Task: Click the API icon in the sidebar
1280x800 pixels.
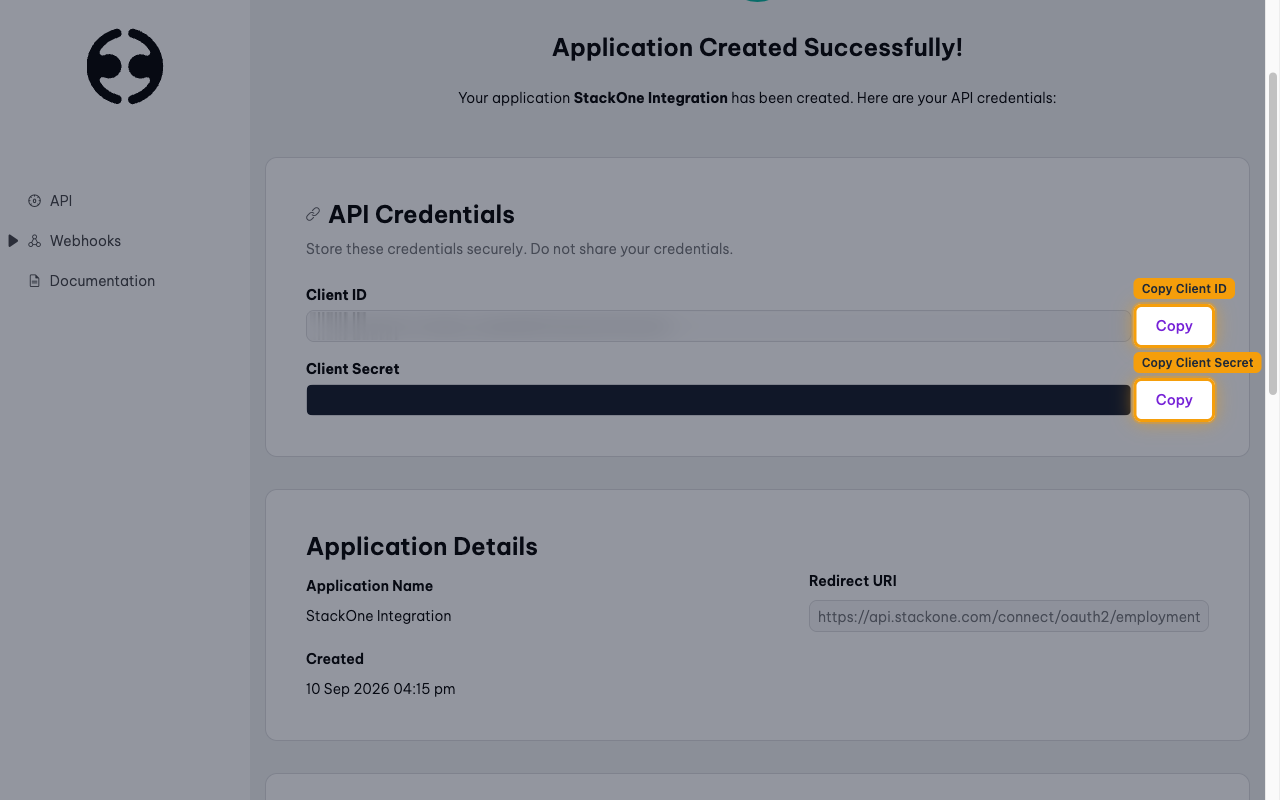Action: pos(34,201)
